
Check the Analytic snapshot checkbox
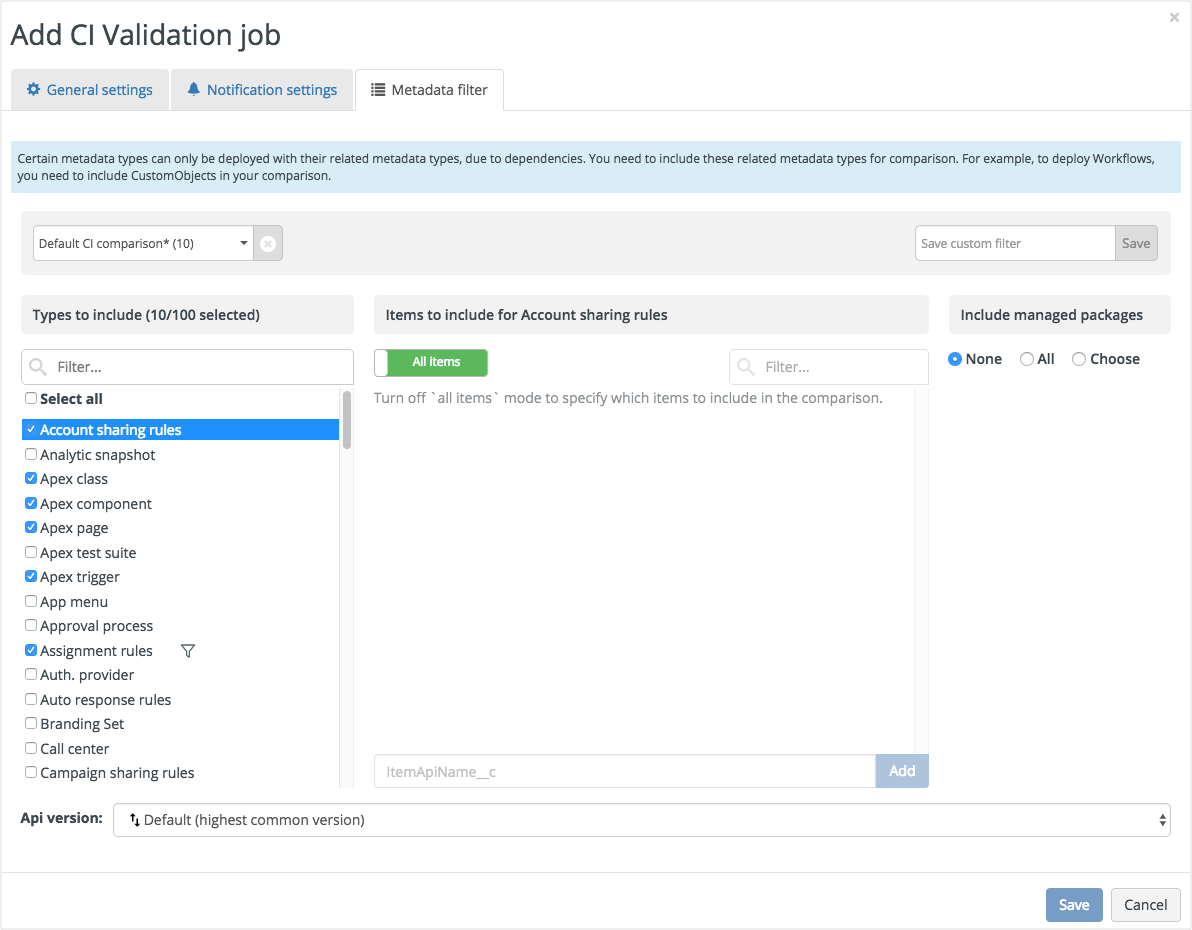(31, 454)
